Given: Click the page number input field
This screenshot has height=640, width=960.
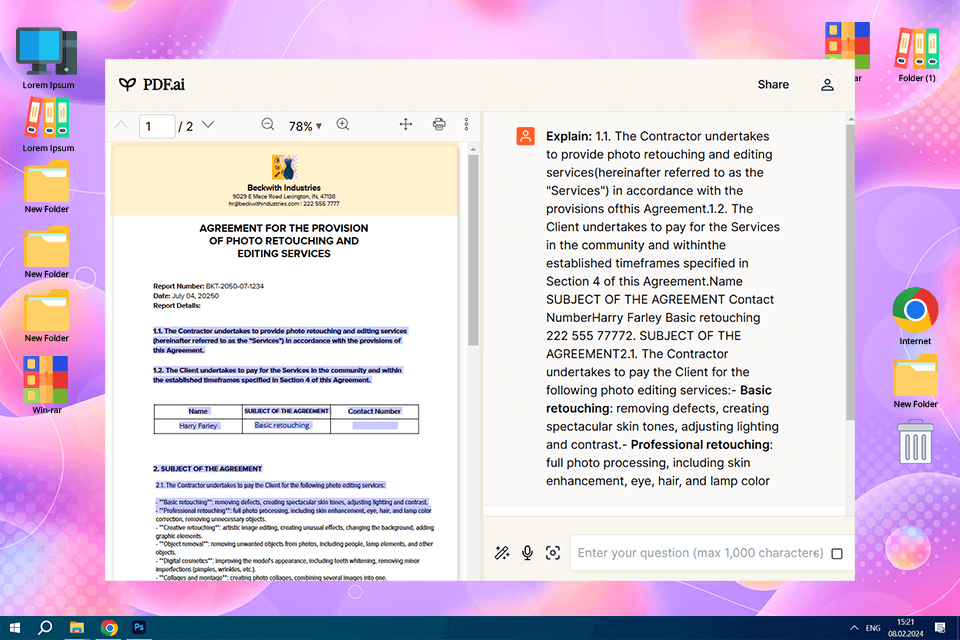Looking at the screenshot, I should (157, 126).
